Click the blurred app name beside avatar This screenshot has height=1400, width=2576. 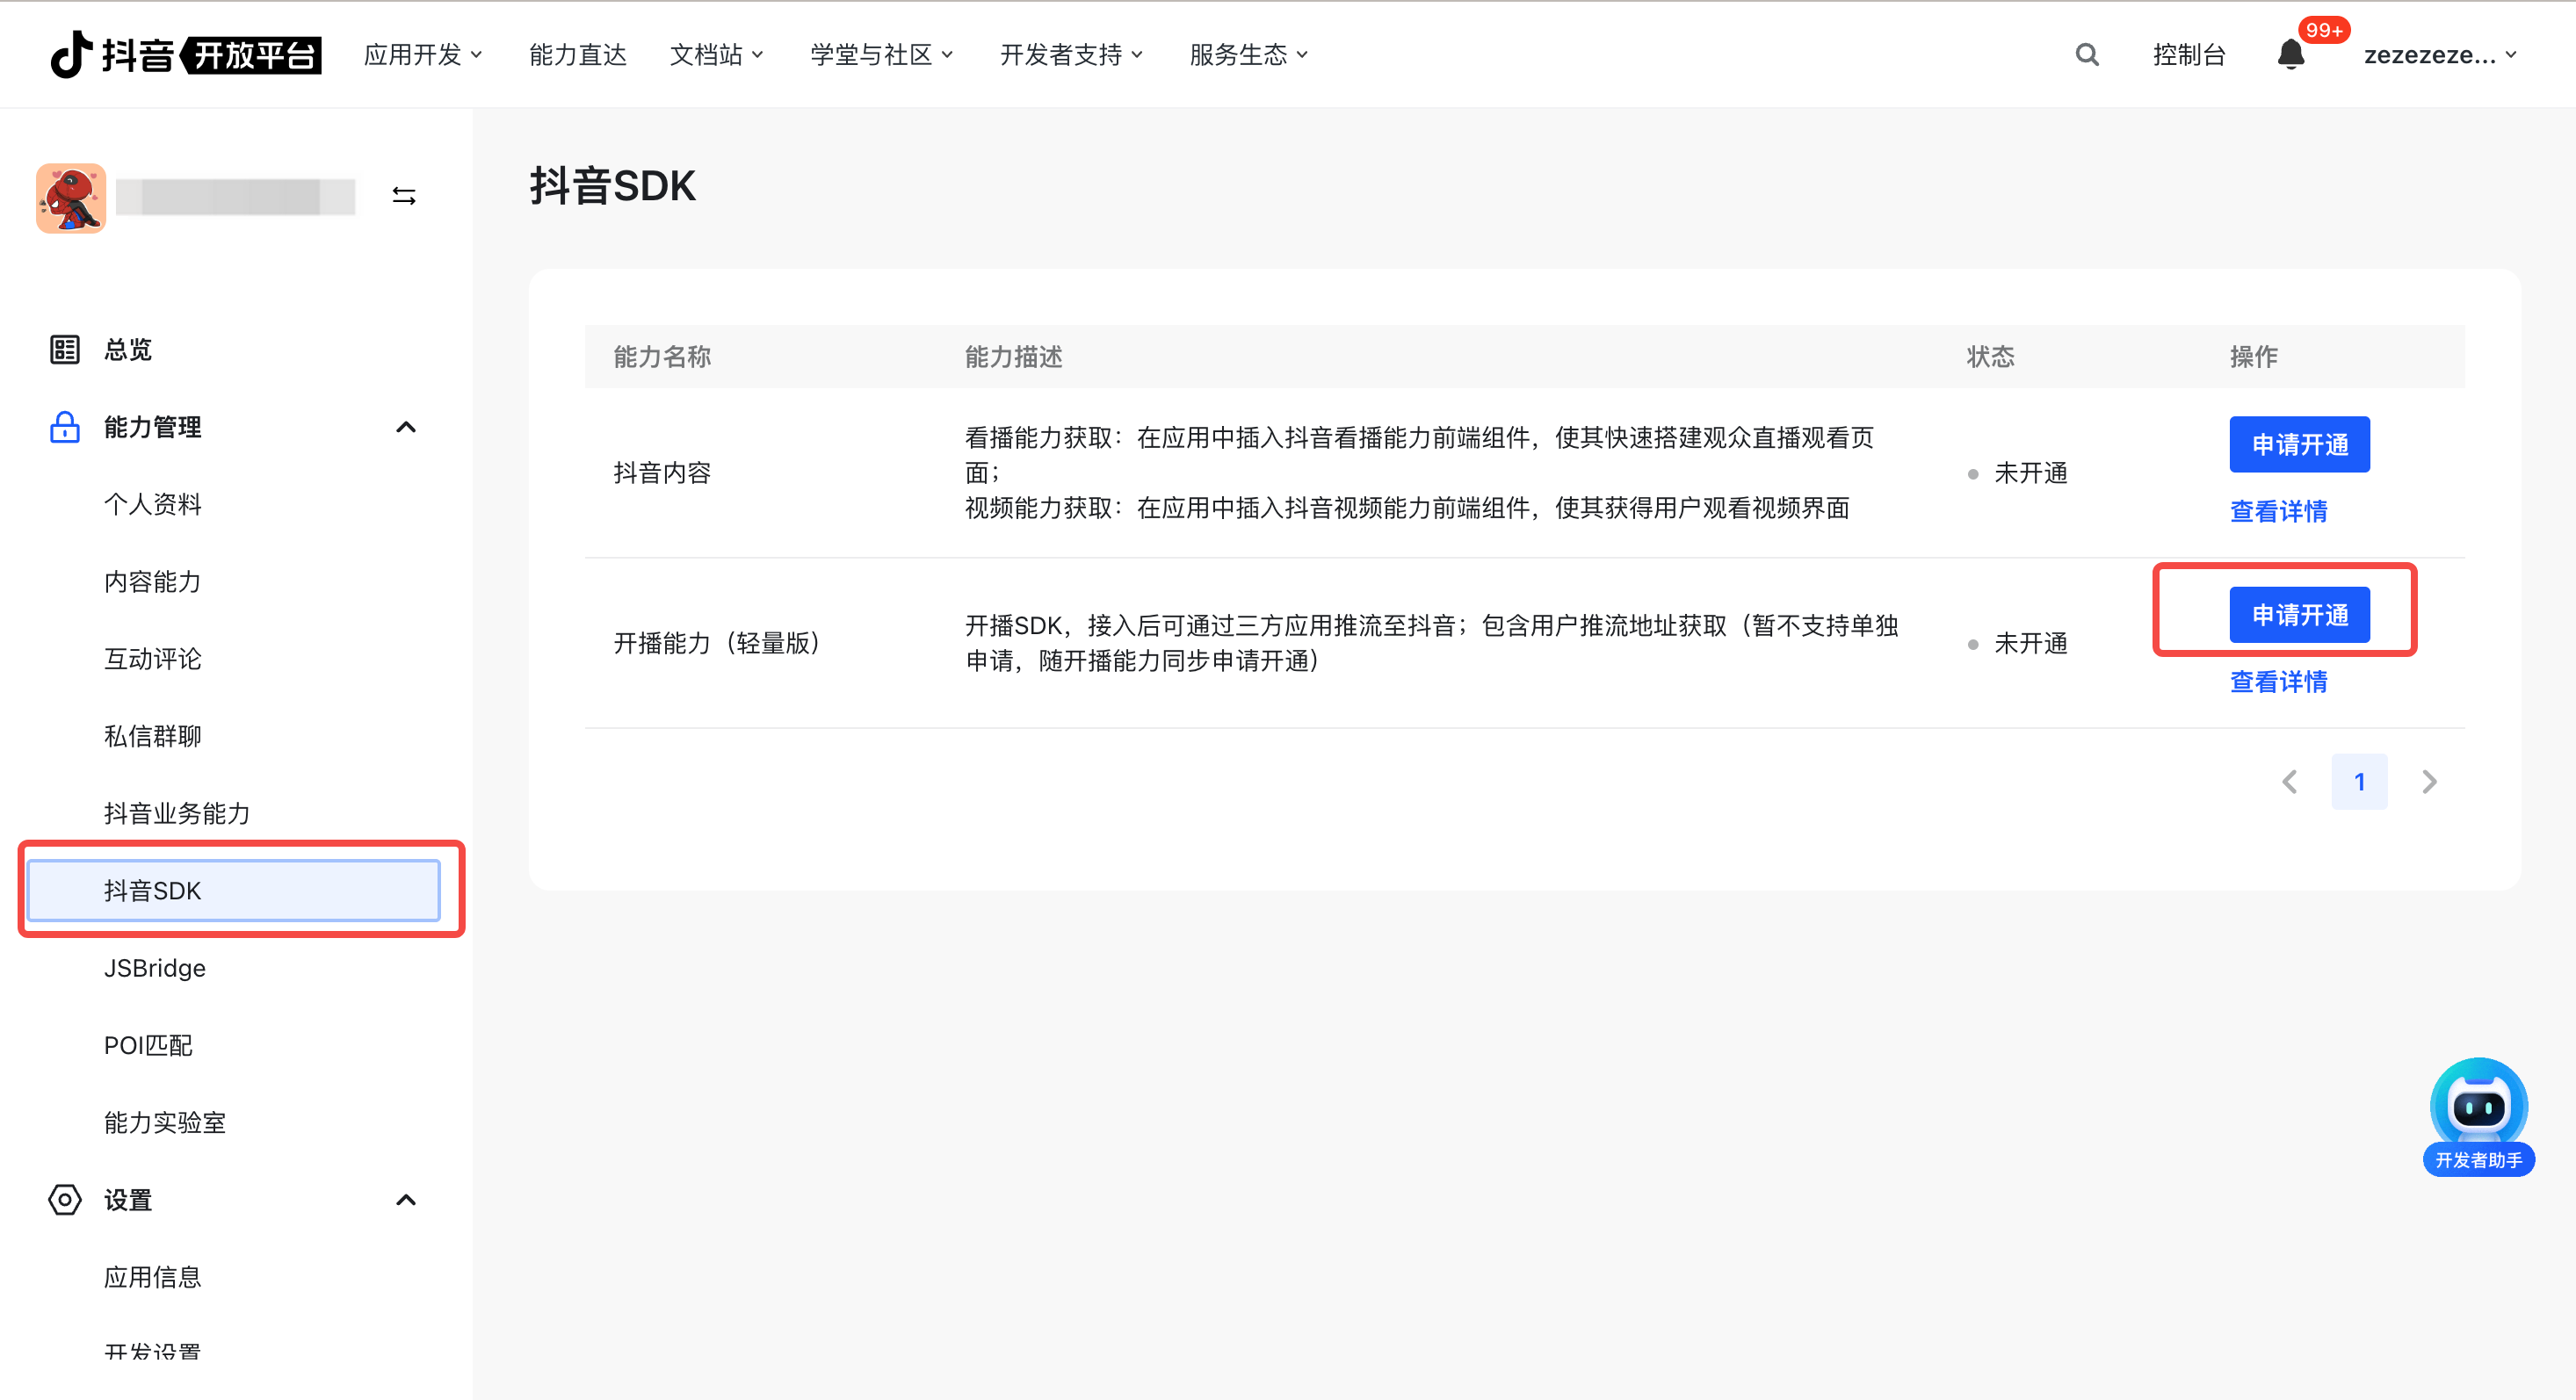(x=236, y=197)
